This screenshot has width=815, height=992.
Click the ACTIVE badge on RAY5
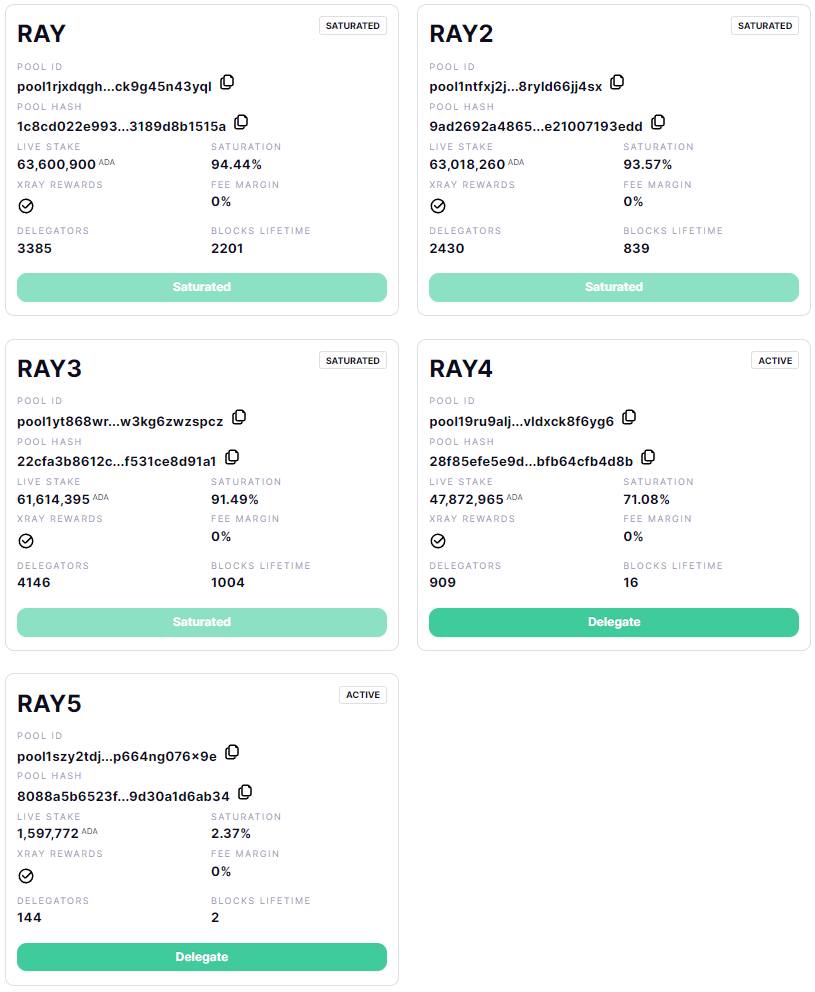(x=363, y=695)
